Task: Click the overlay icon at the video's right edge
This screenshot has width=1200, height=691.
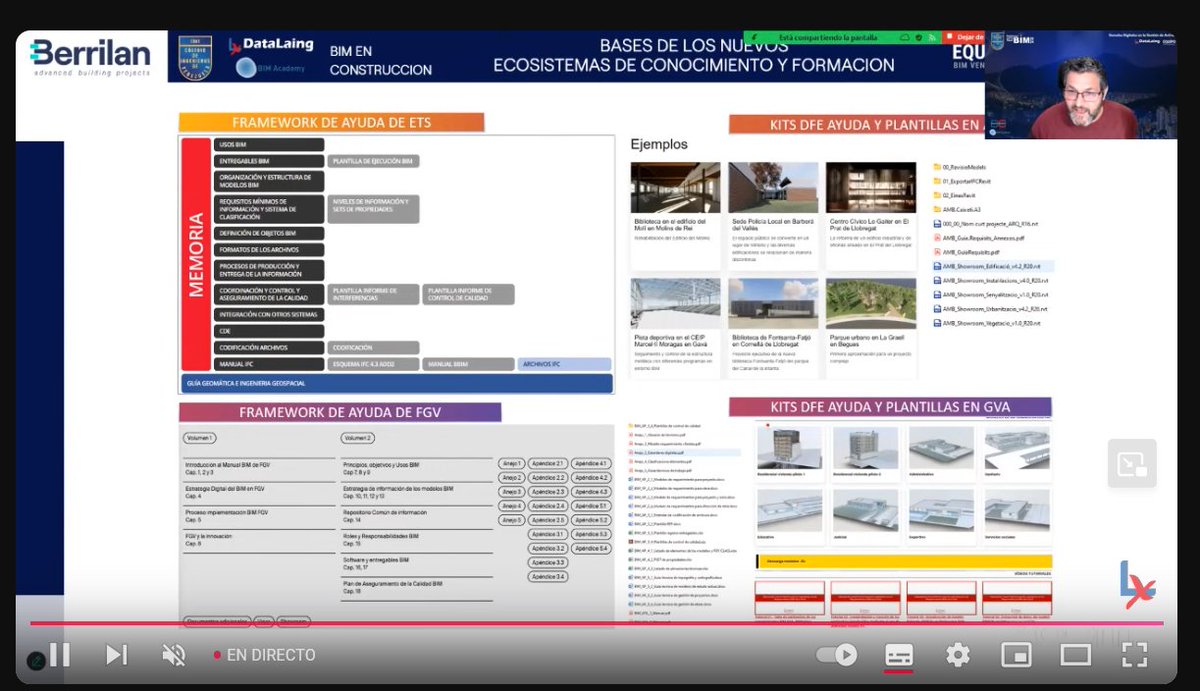Action: tap(1132, 464)
